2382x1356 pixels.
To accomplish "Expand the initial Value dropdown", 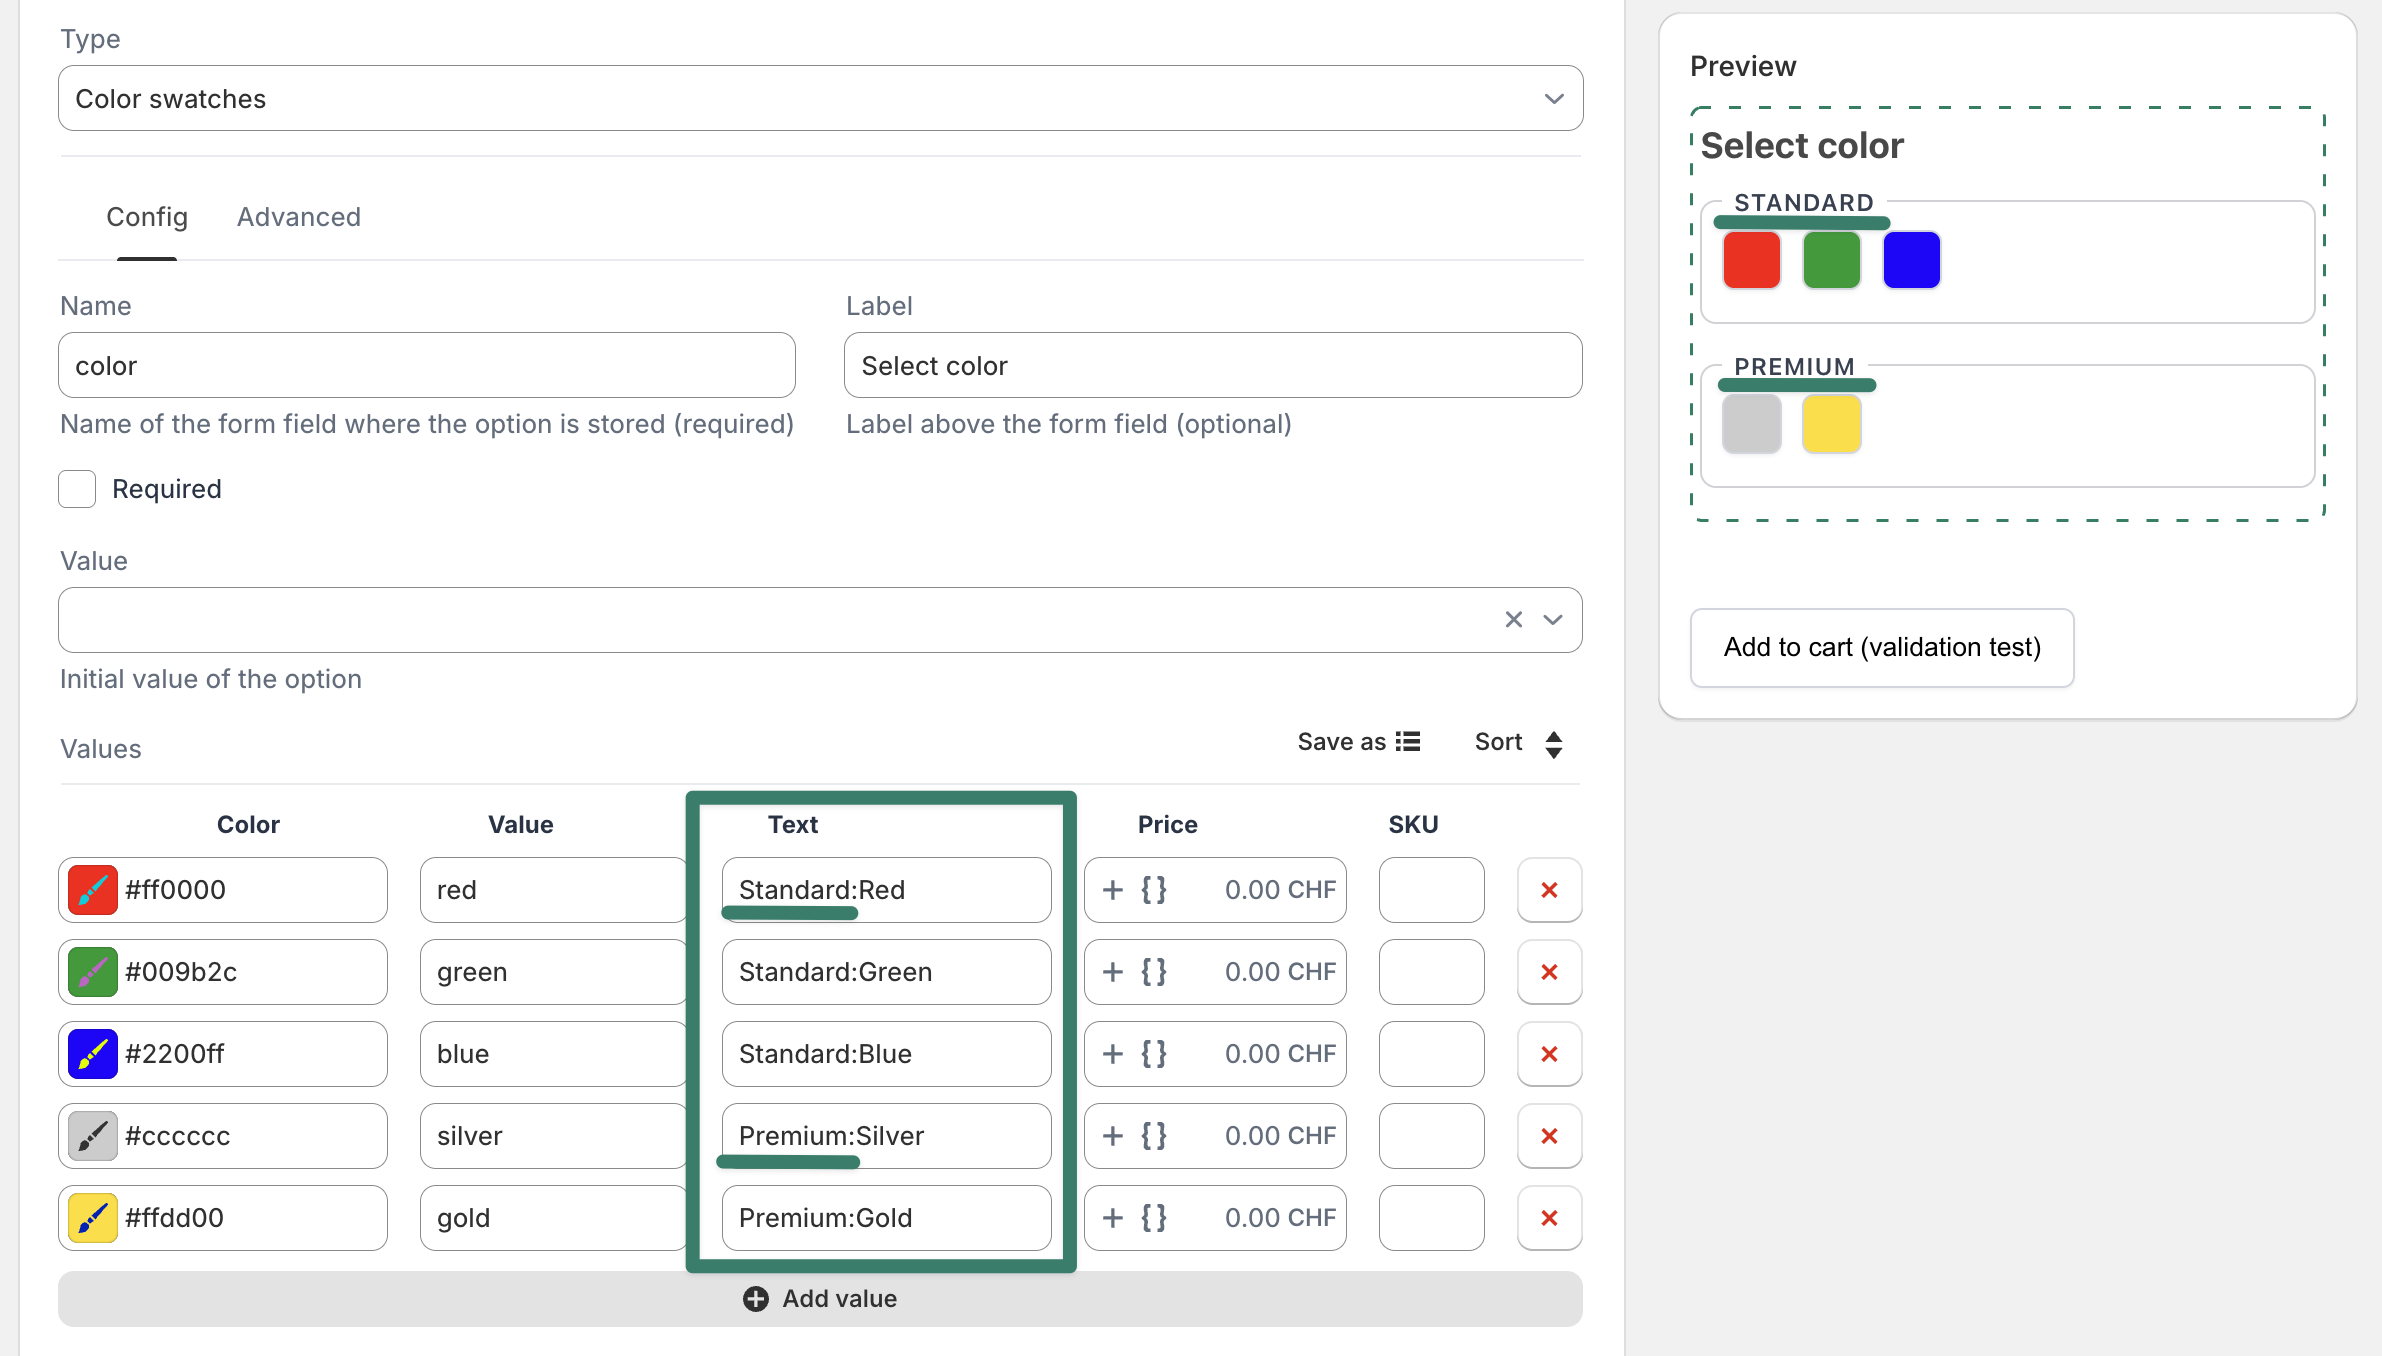I will click(1553, 620).
